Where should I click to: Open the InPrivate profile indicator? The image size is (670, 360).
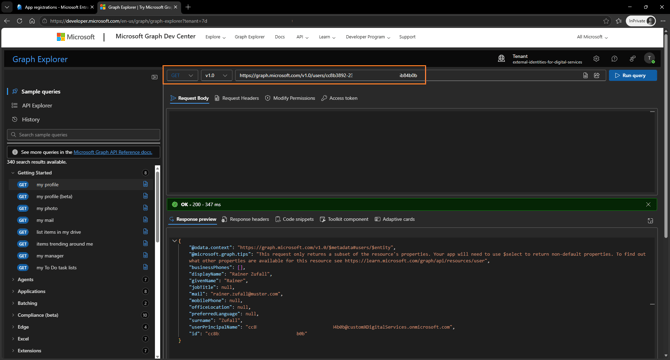pos(641,21)
